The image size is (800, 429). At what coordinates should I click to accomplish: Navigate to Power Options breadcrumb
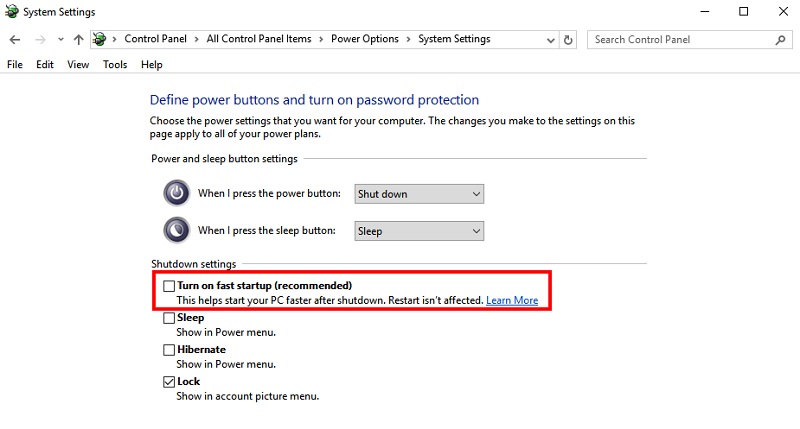(x=365, y=39)
